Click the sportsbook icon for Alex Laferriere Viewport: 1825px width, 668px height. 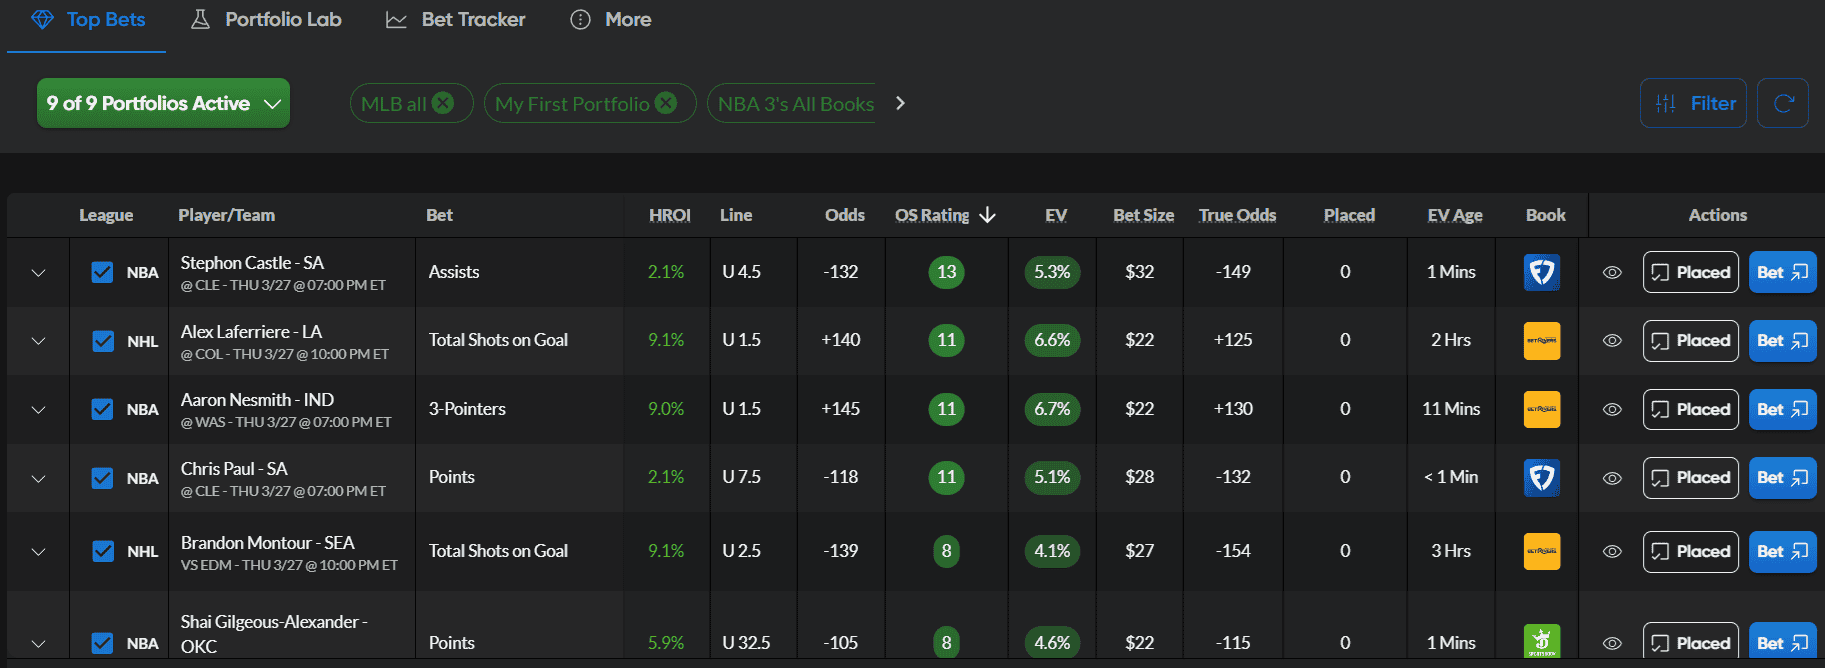click(1541, 341)
